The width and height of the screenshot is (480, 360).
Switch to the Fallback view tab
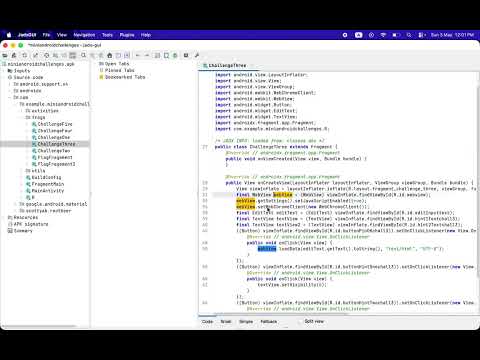pyautogui.click(x=269, y=321)
